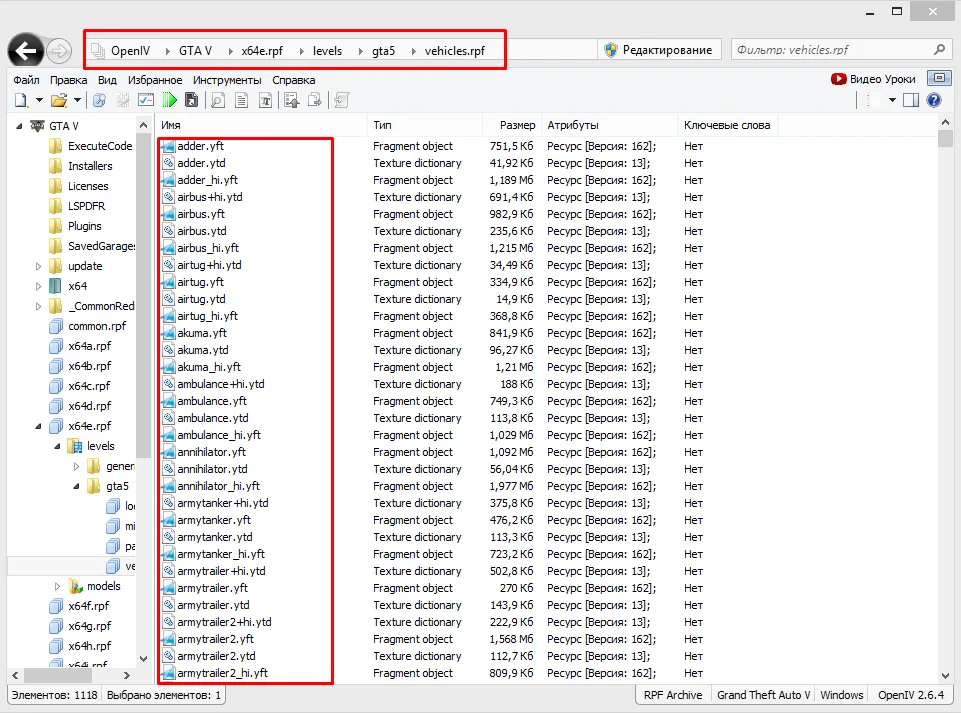Click the GTA V root tree icon
961x713 pixels.
tap(37, 126)
